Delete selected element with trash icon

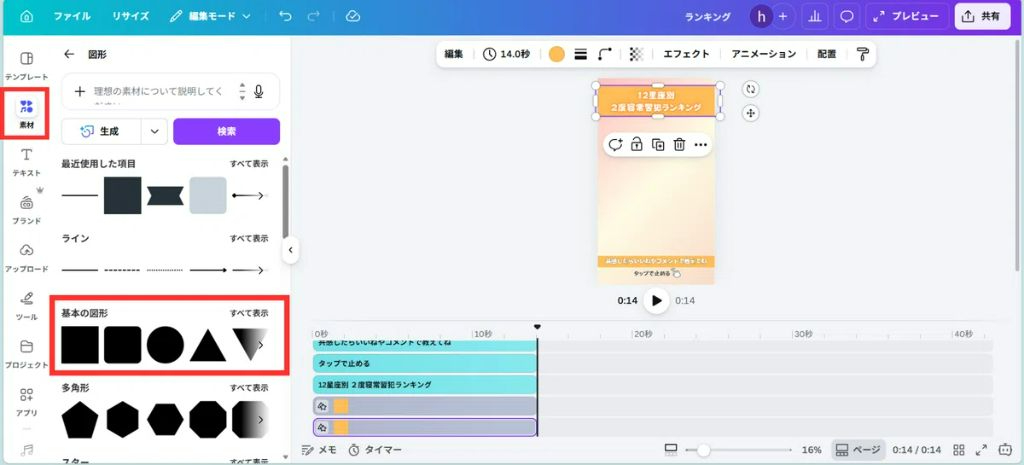679,145
